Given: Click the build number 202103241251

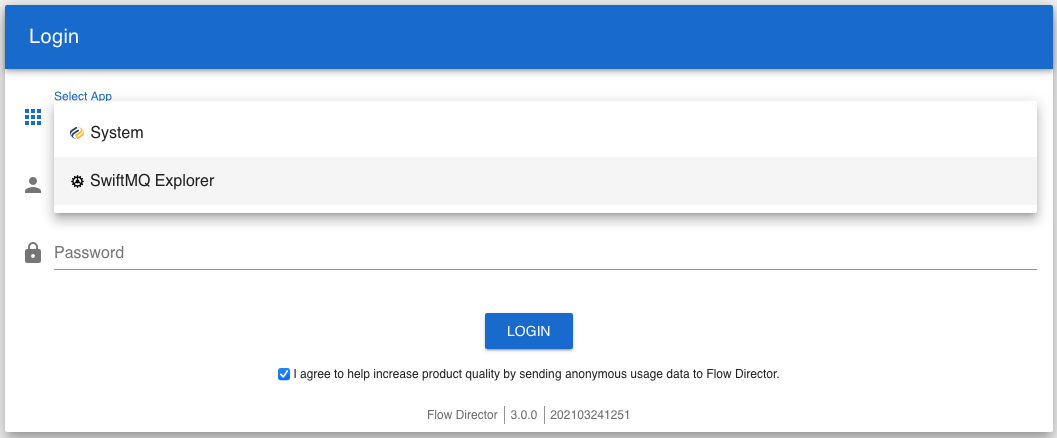Looking at the screenshot, I should [590, 414].
